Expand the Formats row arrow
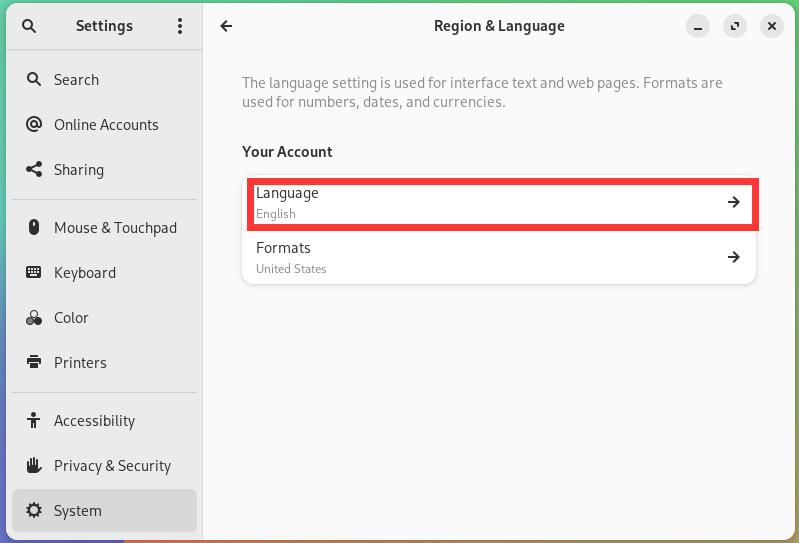Viewport: 799px width, 543px height. coord(734,257)
